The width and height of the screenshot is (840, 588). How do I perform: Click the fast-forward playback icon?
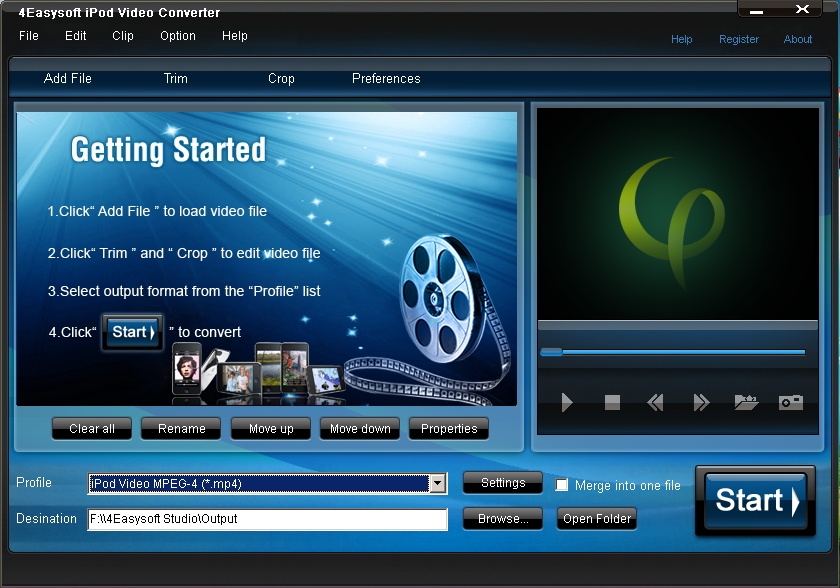coord(701,402)
